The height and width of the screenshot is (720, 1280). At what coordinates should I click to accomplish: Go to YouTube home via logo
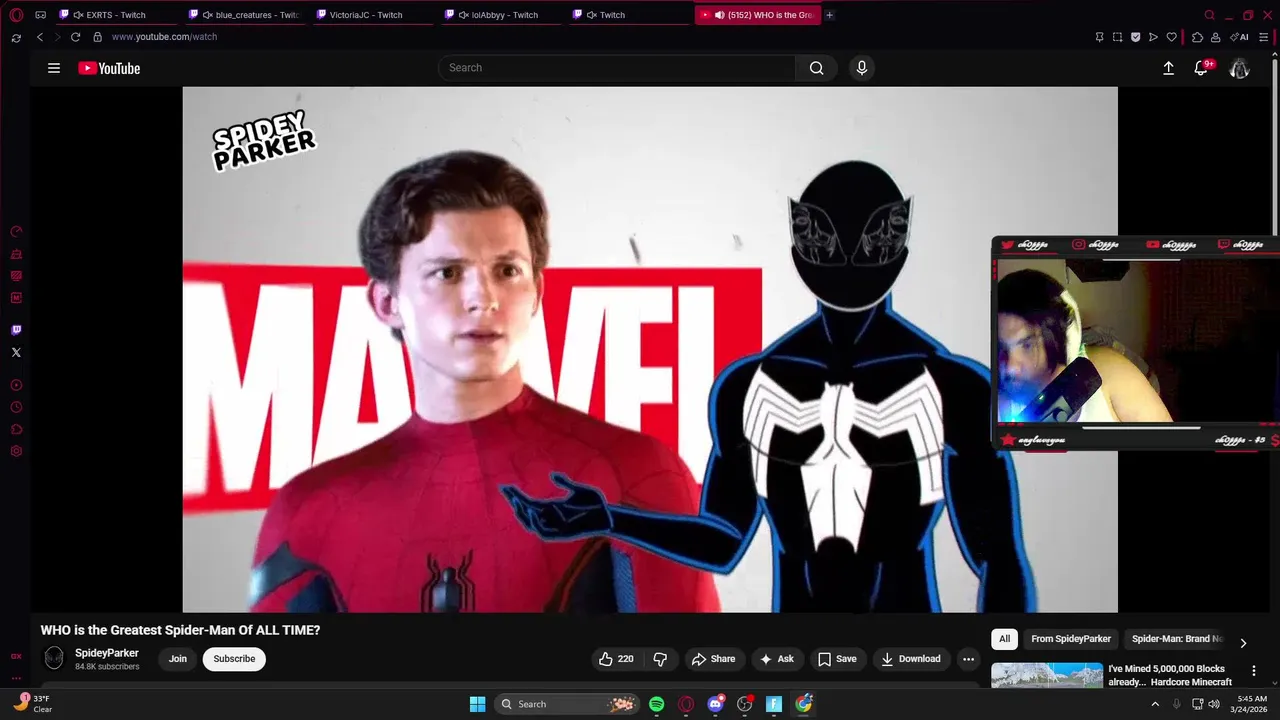(x=109, y=68)
